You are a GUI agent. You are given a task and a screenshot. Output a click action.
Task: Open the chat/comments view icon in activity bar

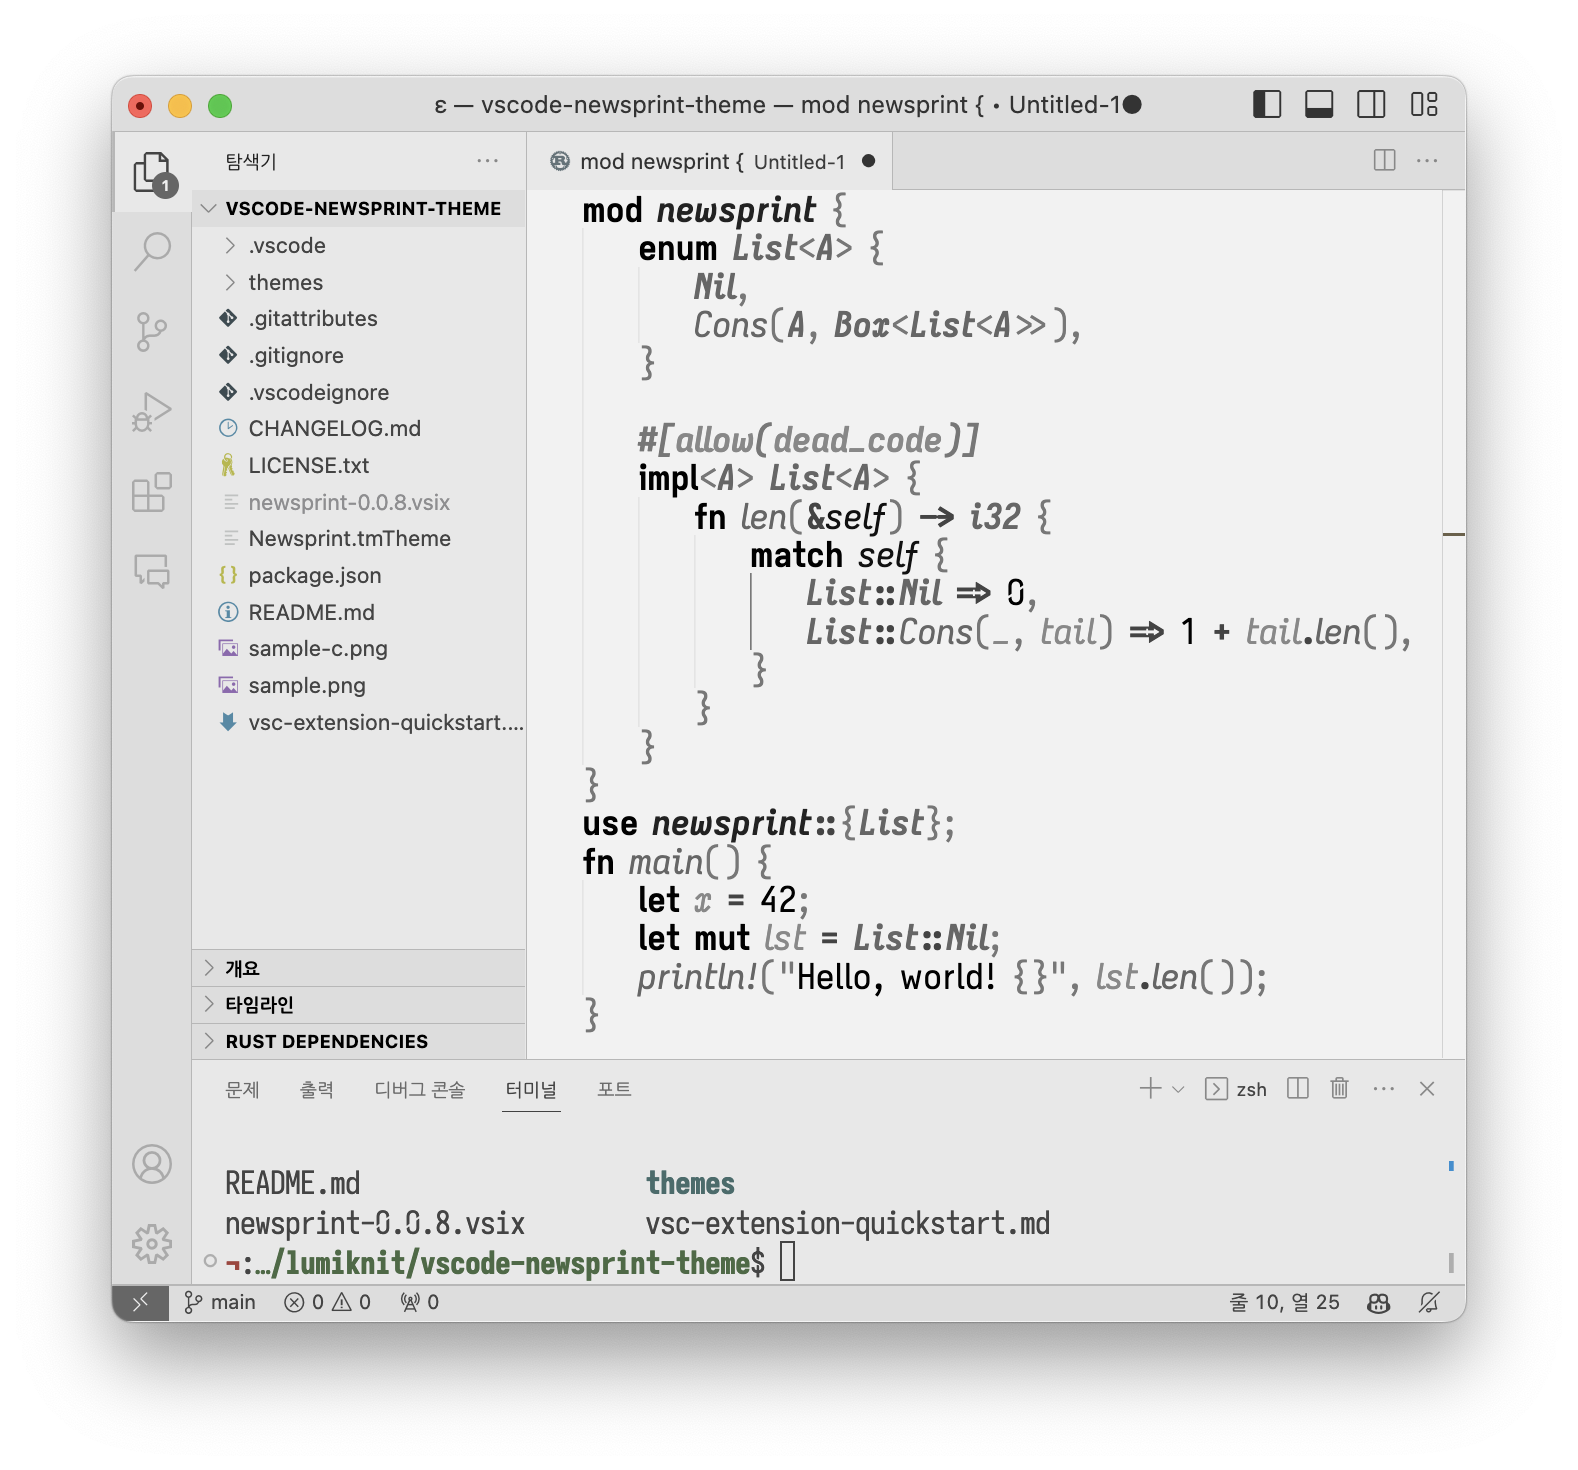click(x=152, y=571)
